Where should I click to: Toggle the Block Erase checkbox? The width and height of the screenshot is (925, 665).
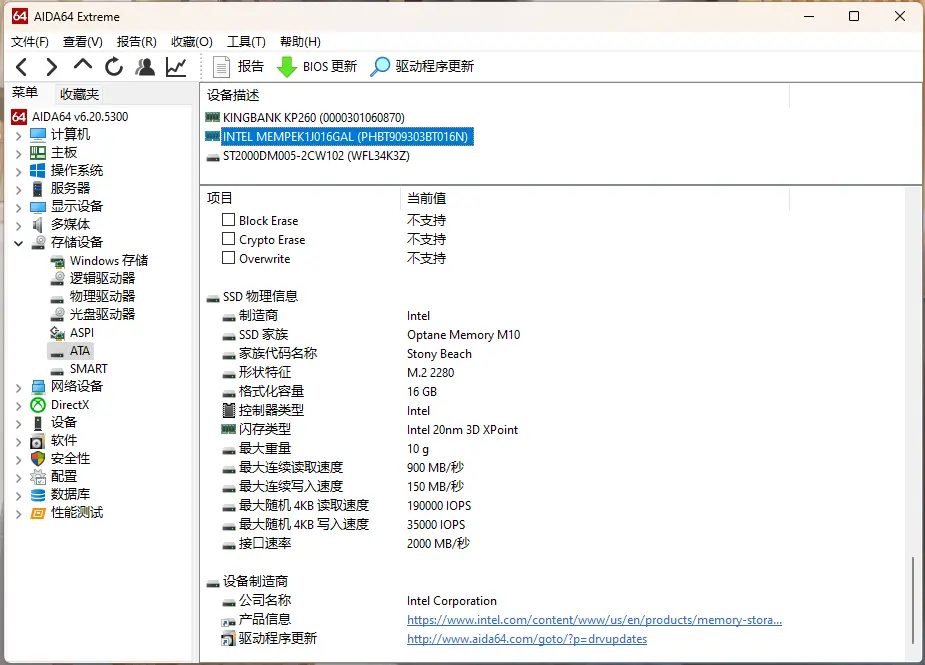click(228, 220)
